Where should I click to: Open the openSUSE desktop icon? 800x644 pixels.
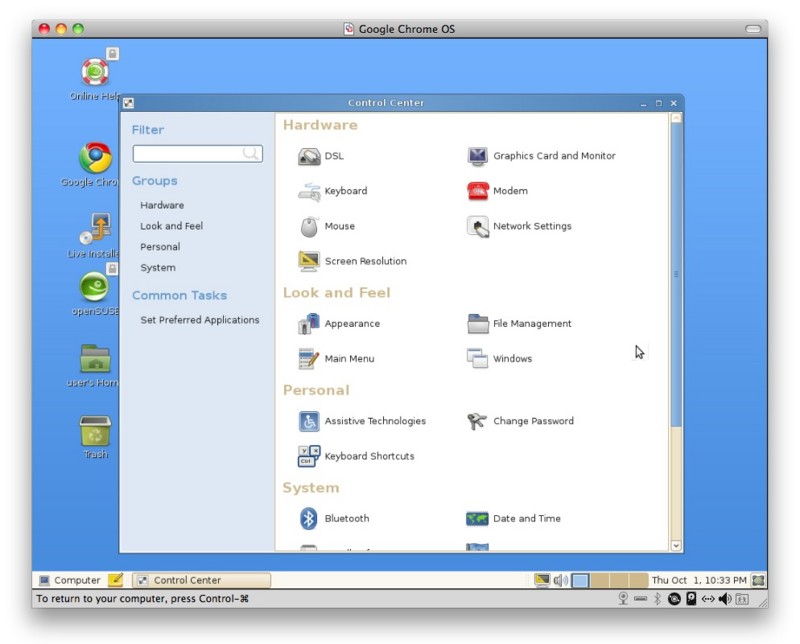pos(94,286)
